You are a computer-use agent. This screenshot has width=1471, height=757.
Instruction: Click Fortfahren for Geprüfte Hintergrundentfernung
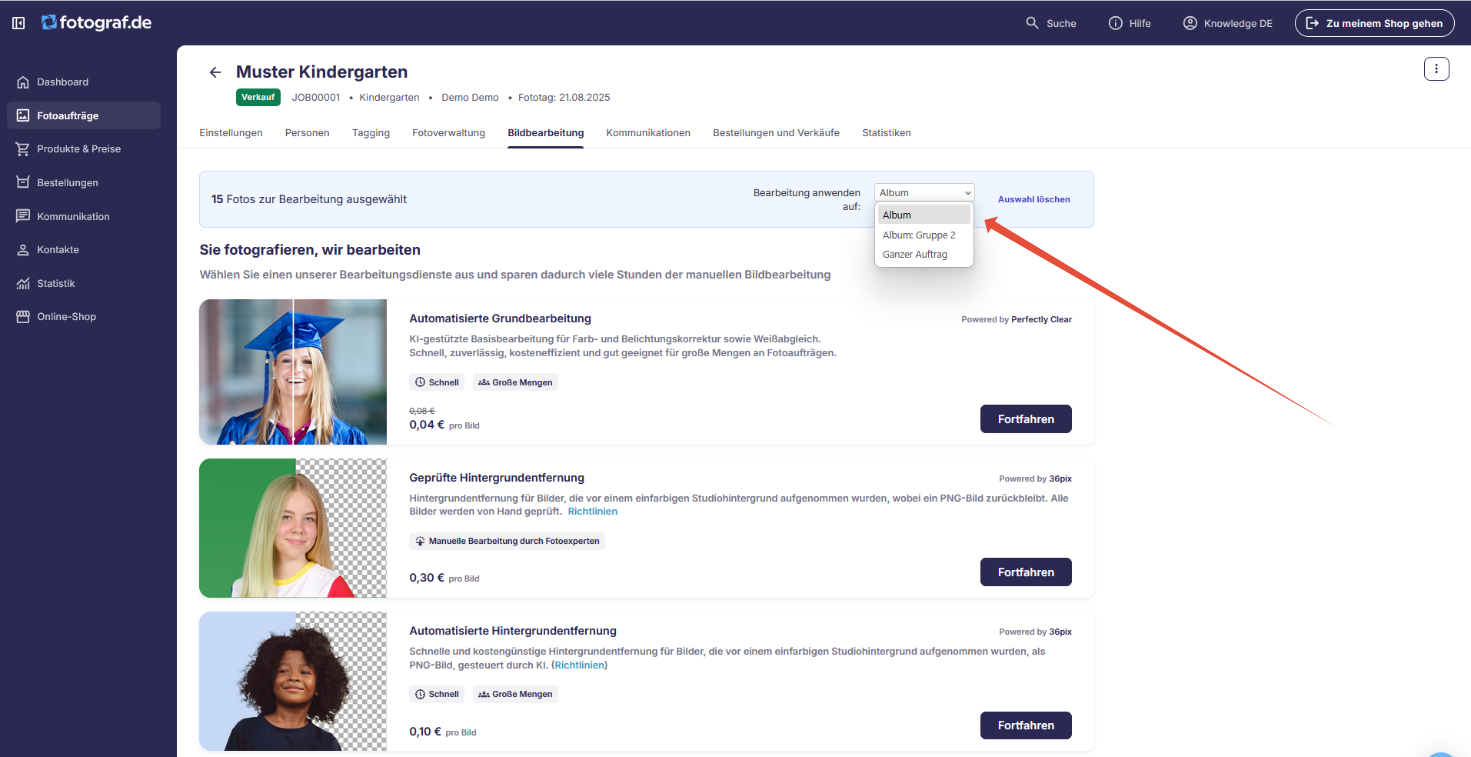point(1026,572)
